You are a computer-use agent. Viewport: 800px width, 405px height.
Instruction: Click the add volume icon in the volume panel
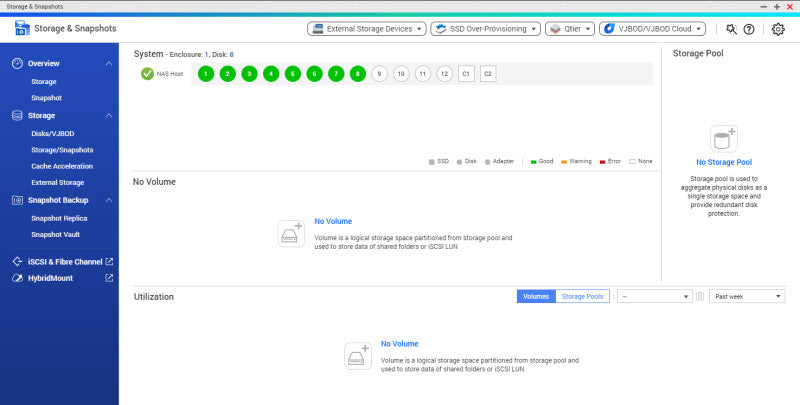pos(291,234)
